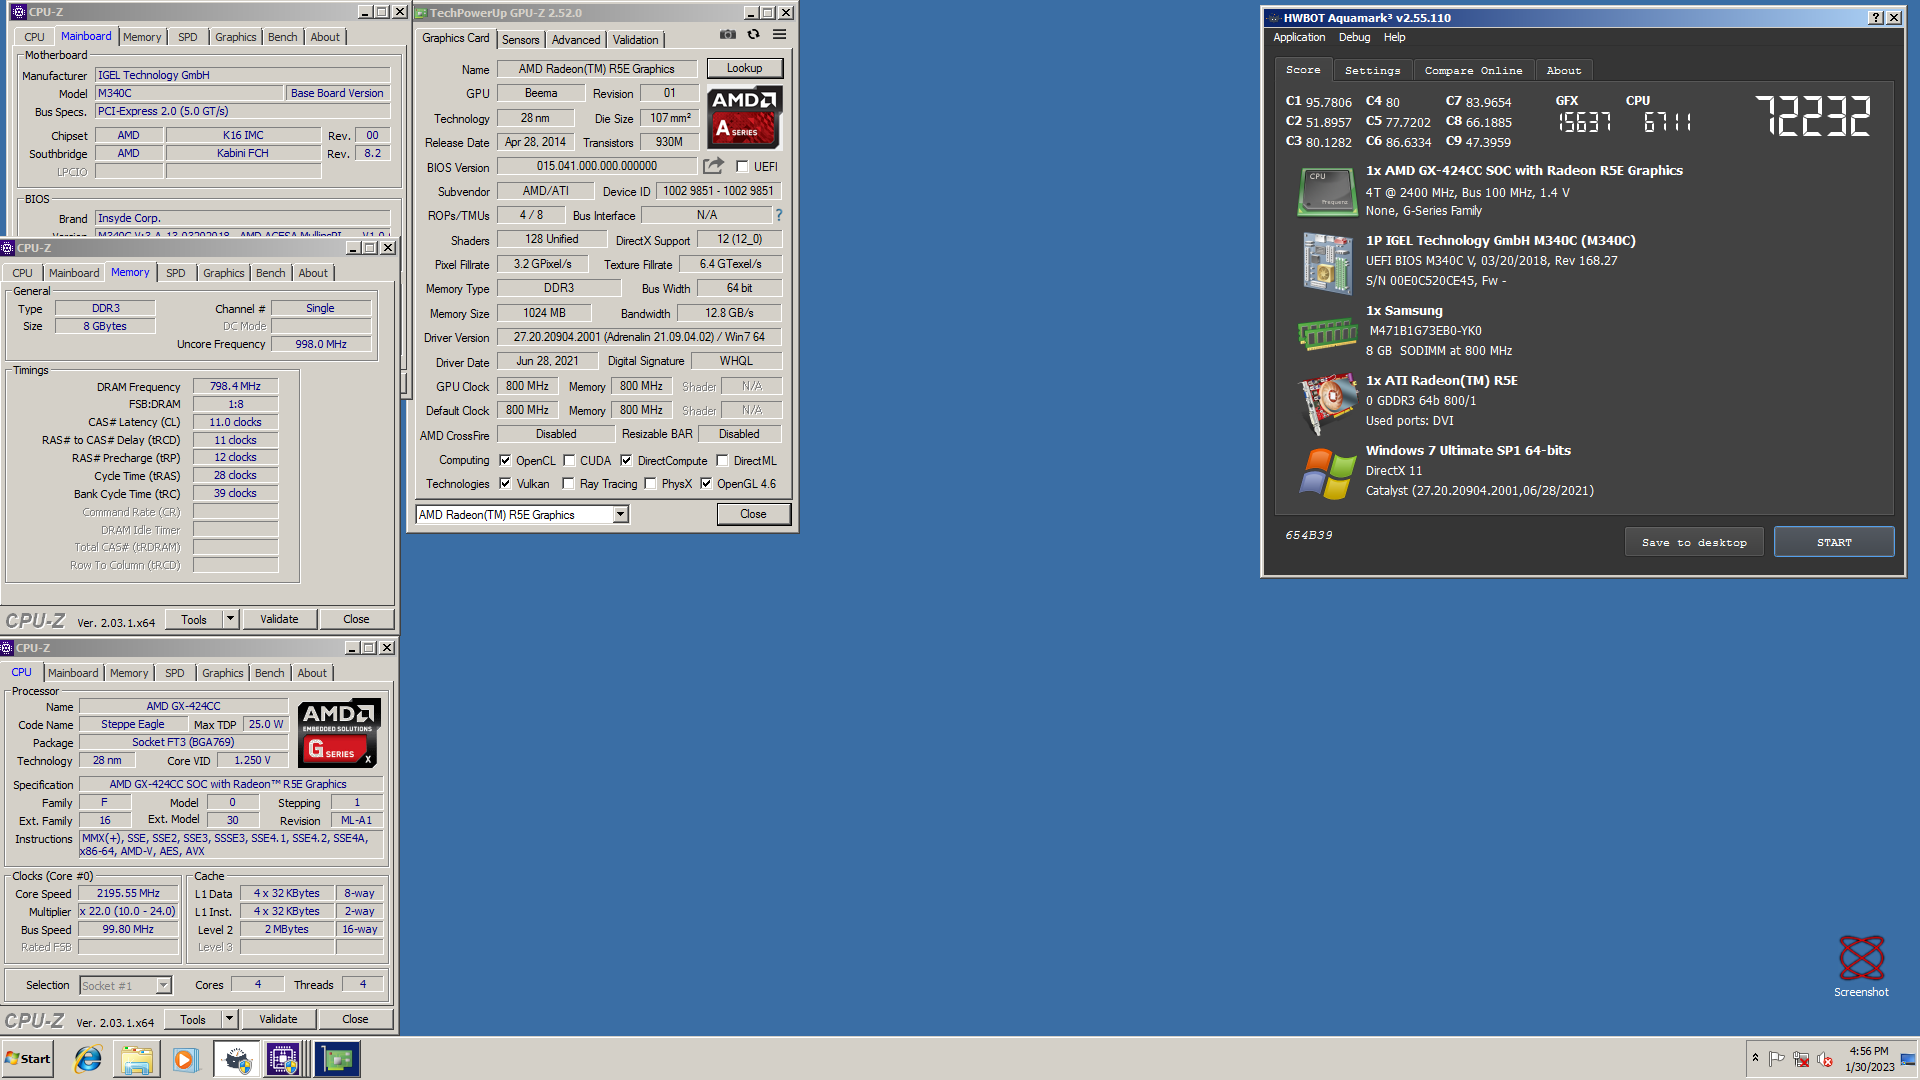Viewport: 1920px width, 1080px height.
Task: Open the GPU-Z hamburger menu
Action: point(779,35)
